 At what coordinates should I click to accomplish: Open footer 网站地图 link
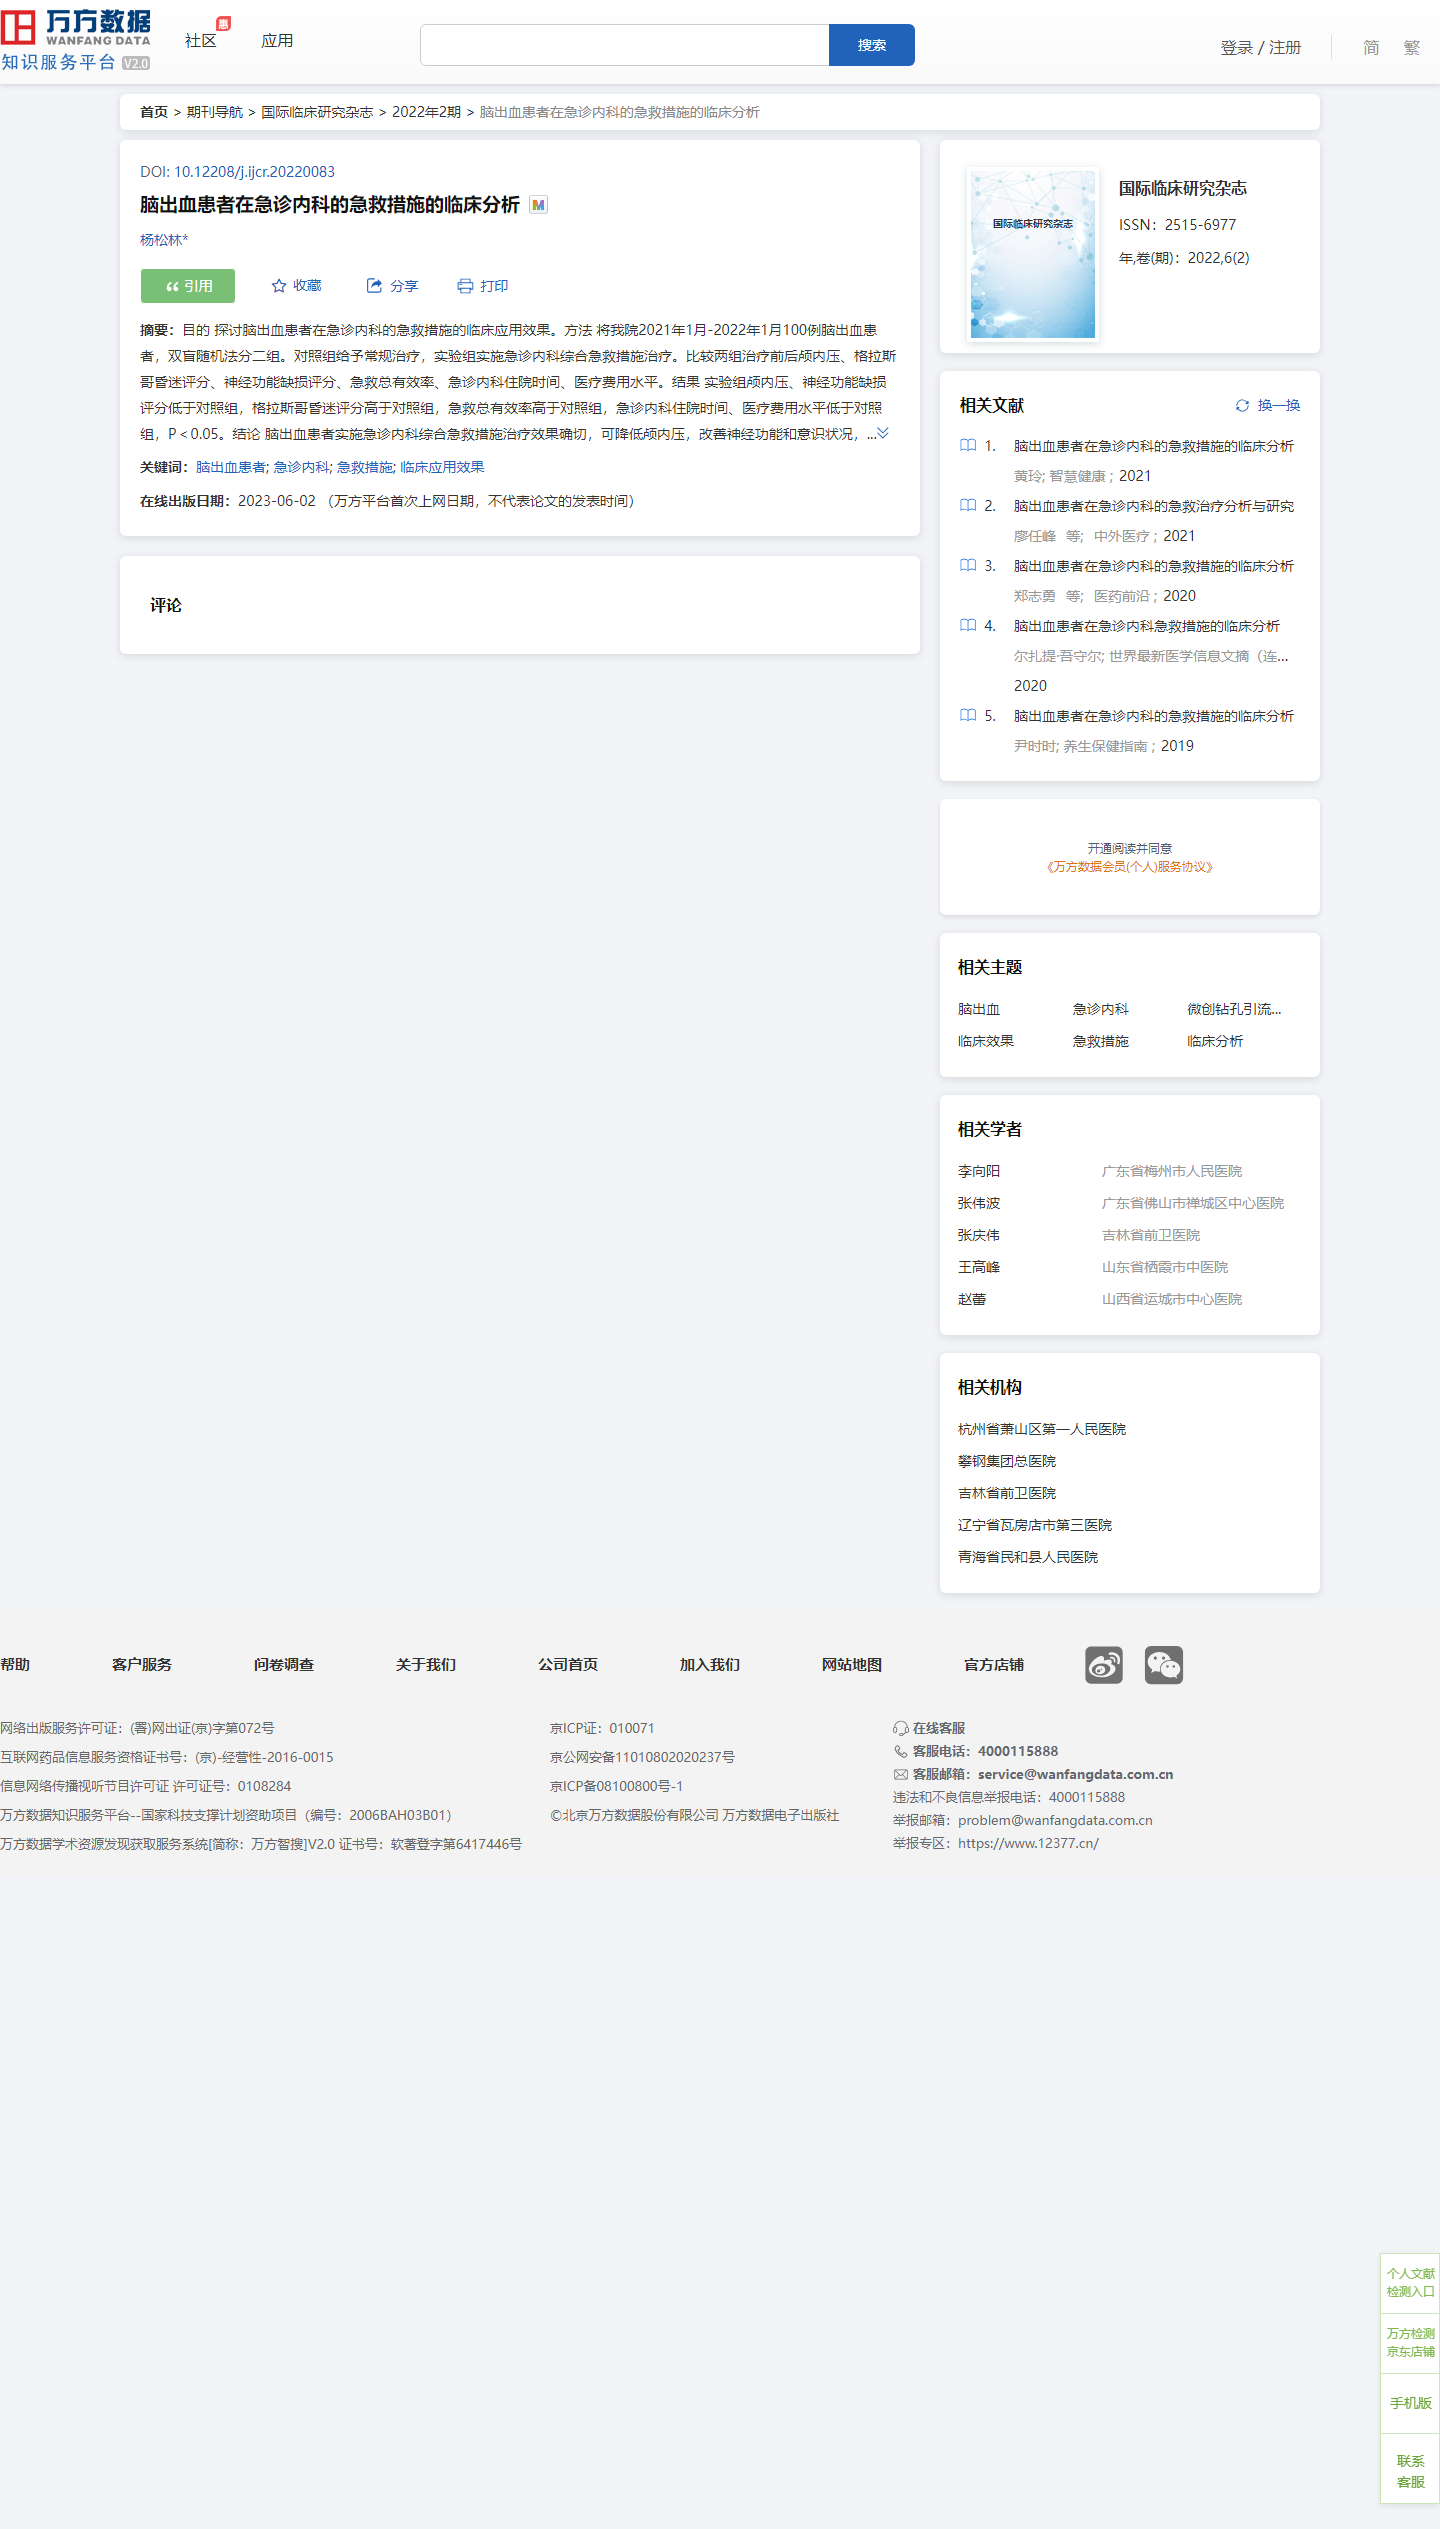pyautogui.click(x=852, y=1664)
